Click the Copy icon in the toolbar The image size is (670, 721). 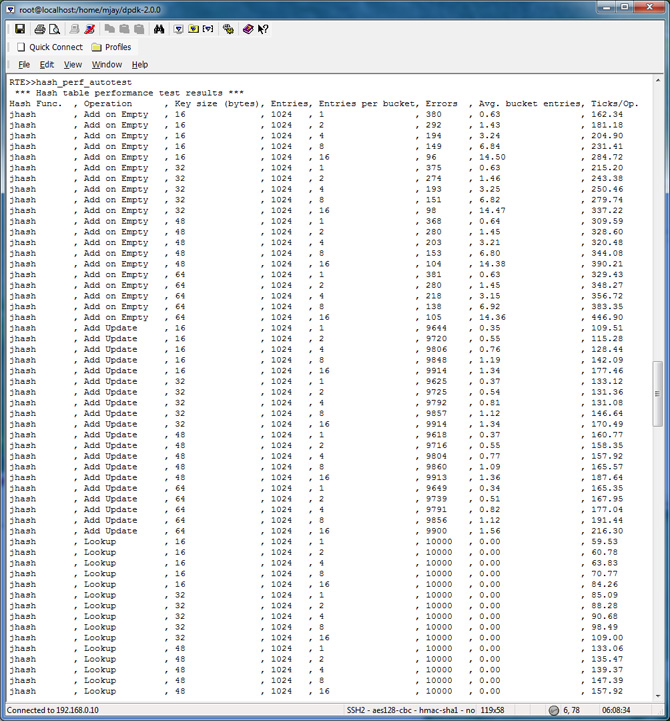click(x=109, y=29)
